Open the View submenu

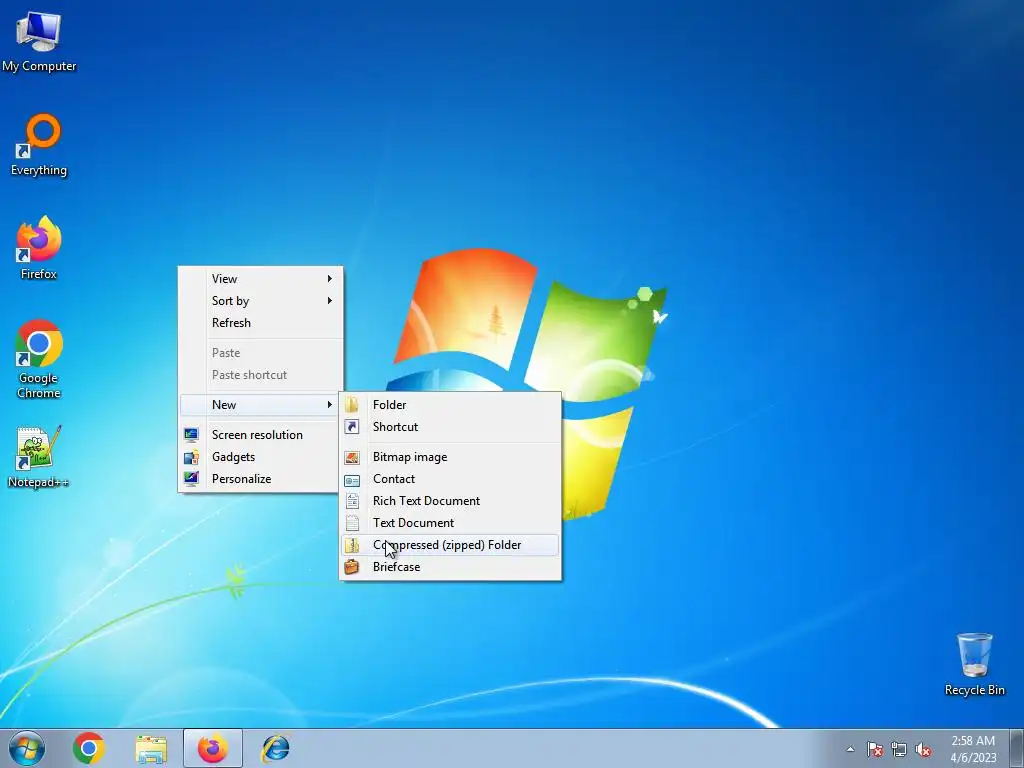pyautogui.click(x=261, y=279)
